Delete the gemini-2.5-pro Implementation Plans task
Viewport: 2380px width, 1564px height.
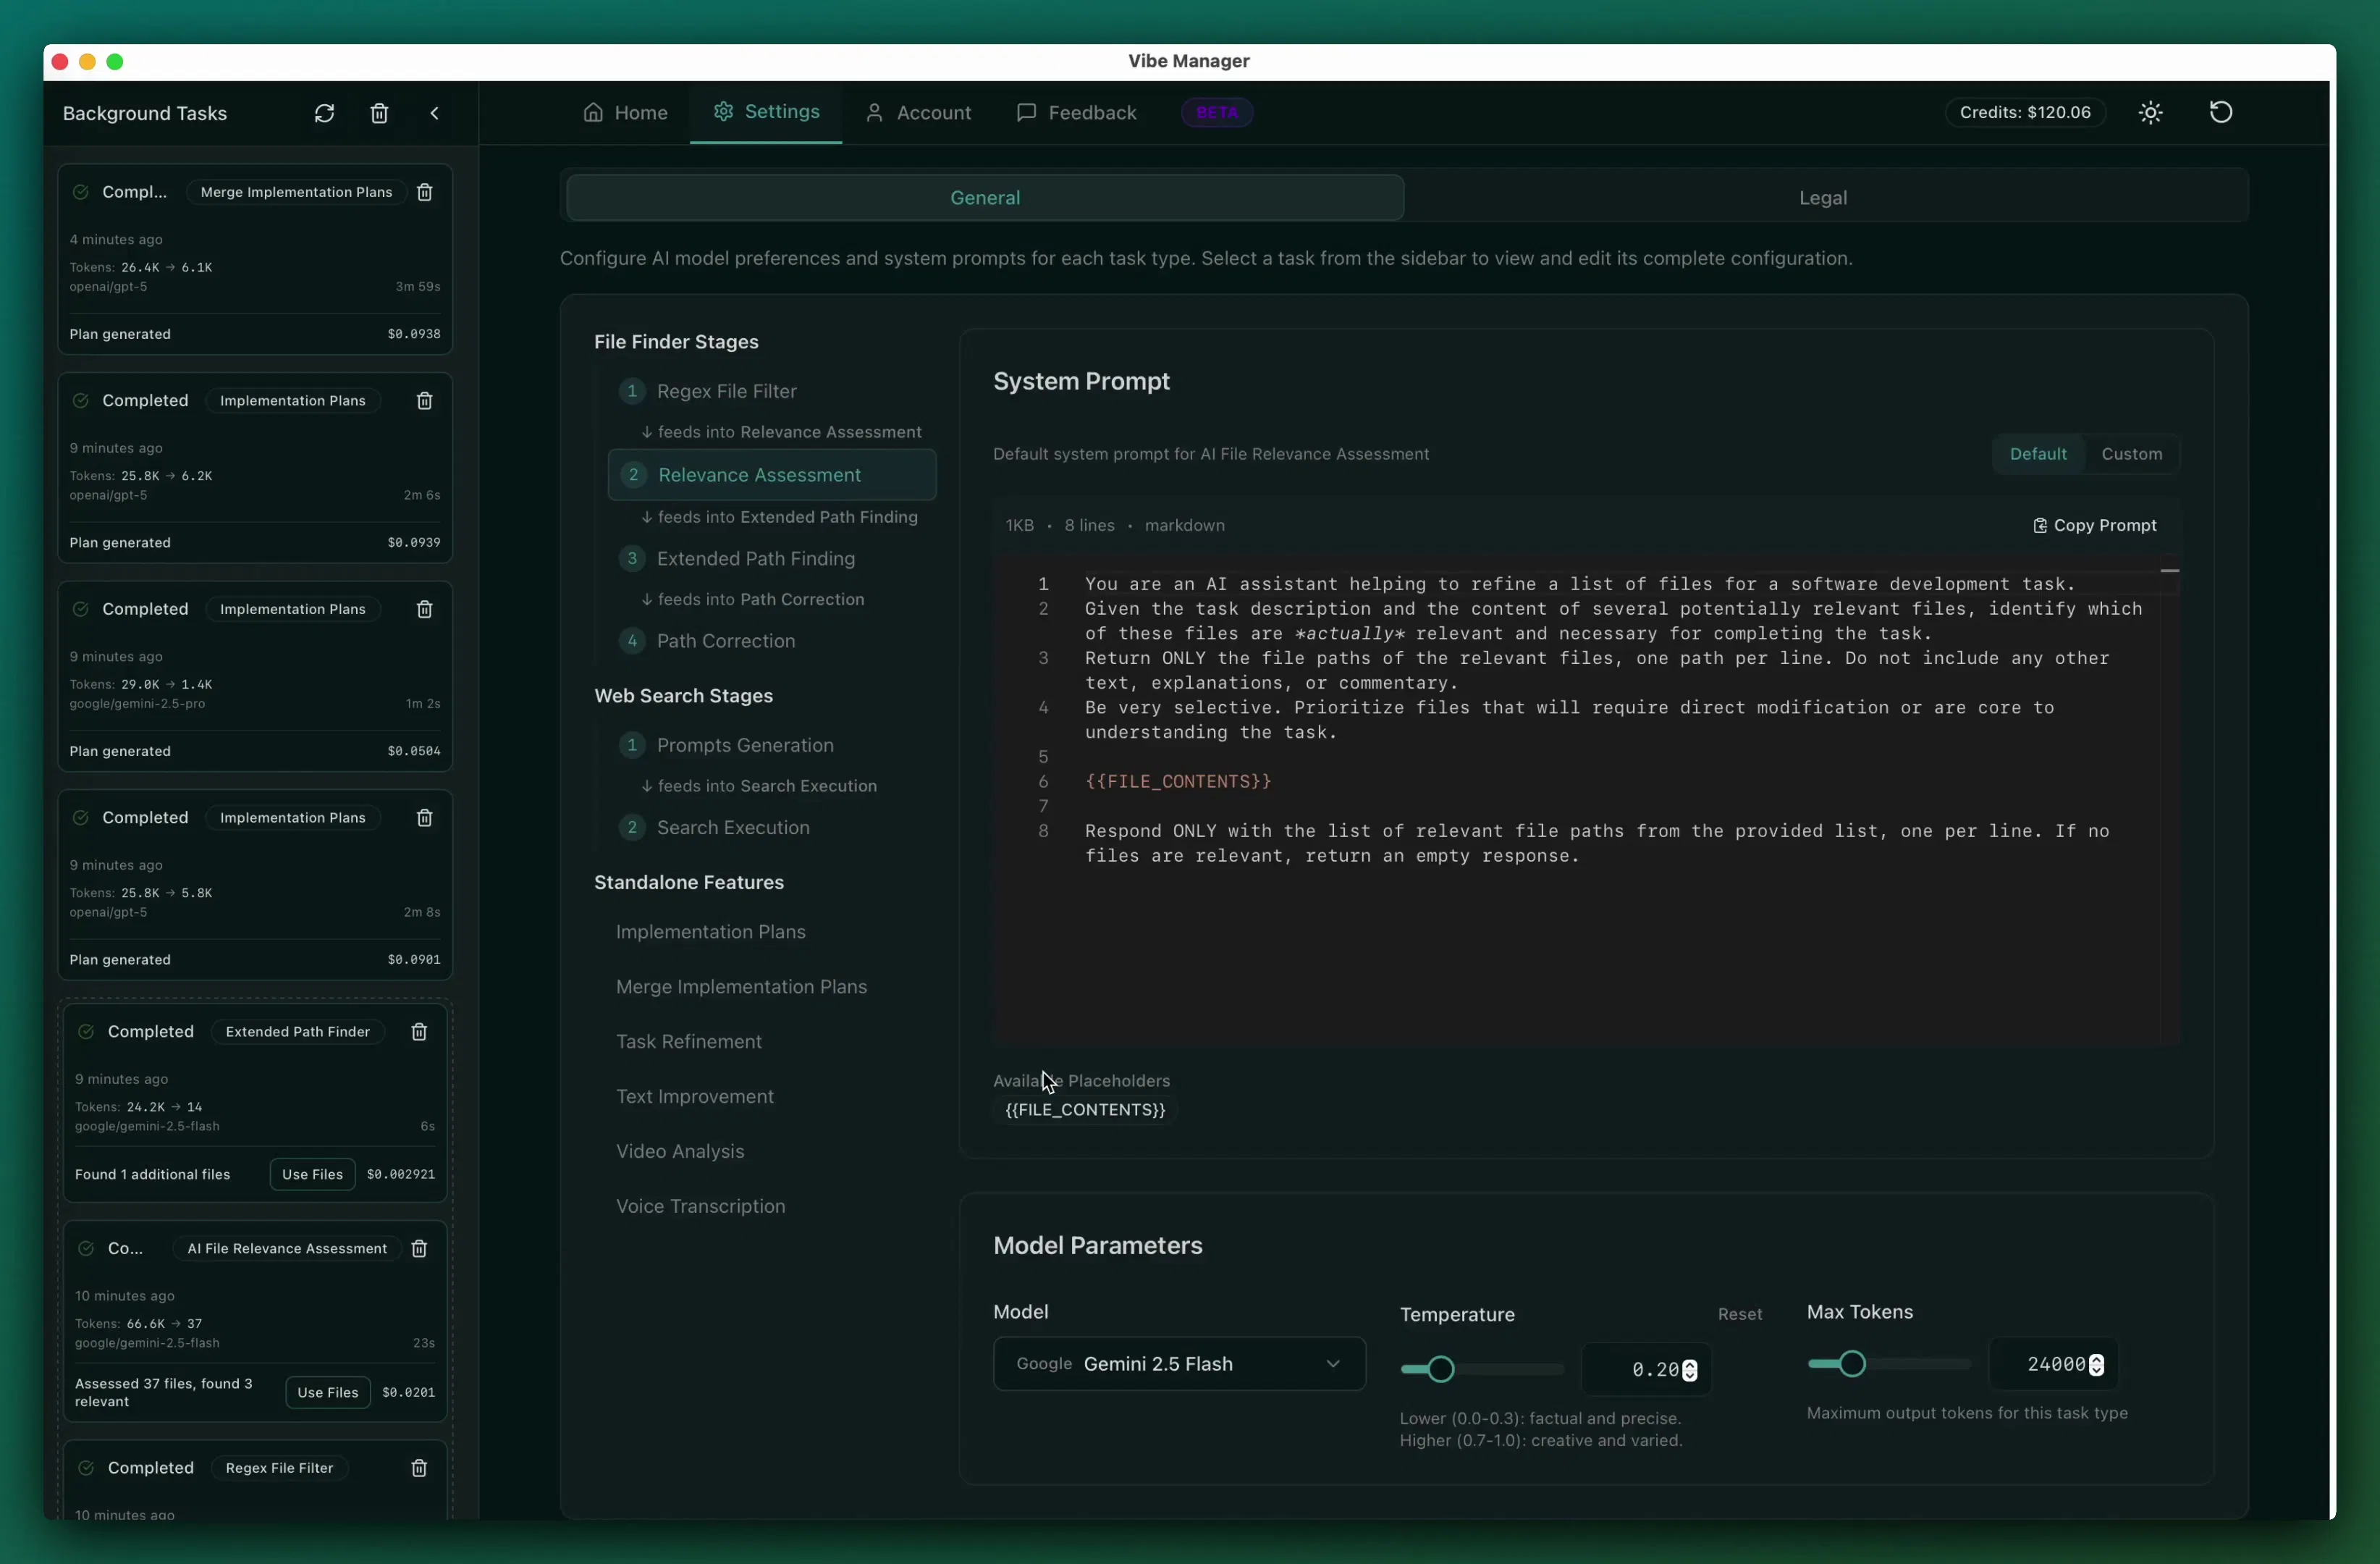[x=424, y=609]
